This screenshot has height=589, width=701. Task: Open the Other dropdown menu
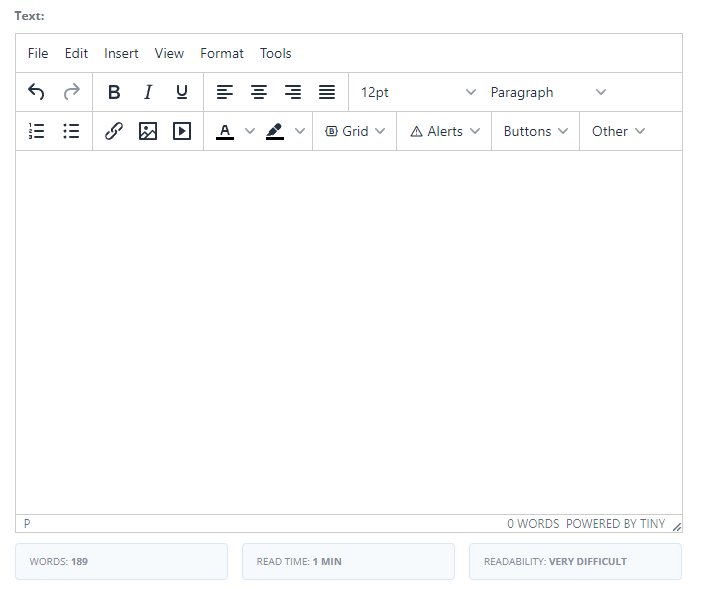[x=619, y=131]
